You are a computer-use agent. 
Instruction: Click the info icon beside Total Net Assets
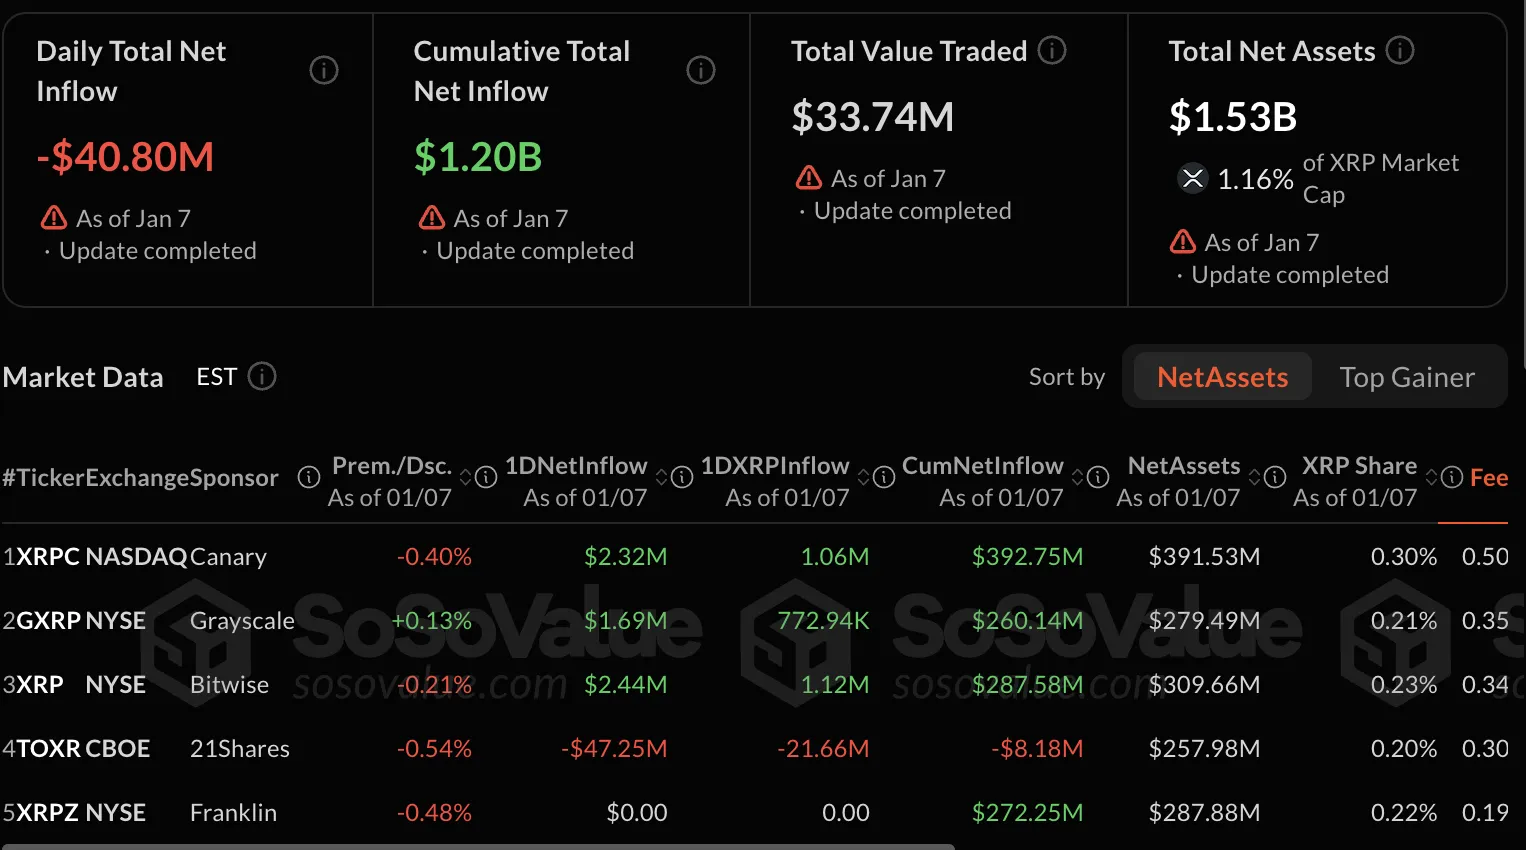click(x=1399, y=50)
